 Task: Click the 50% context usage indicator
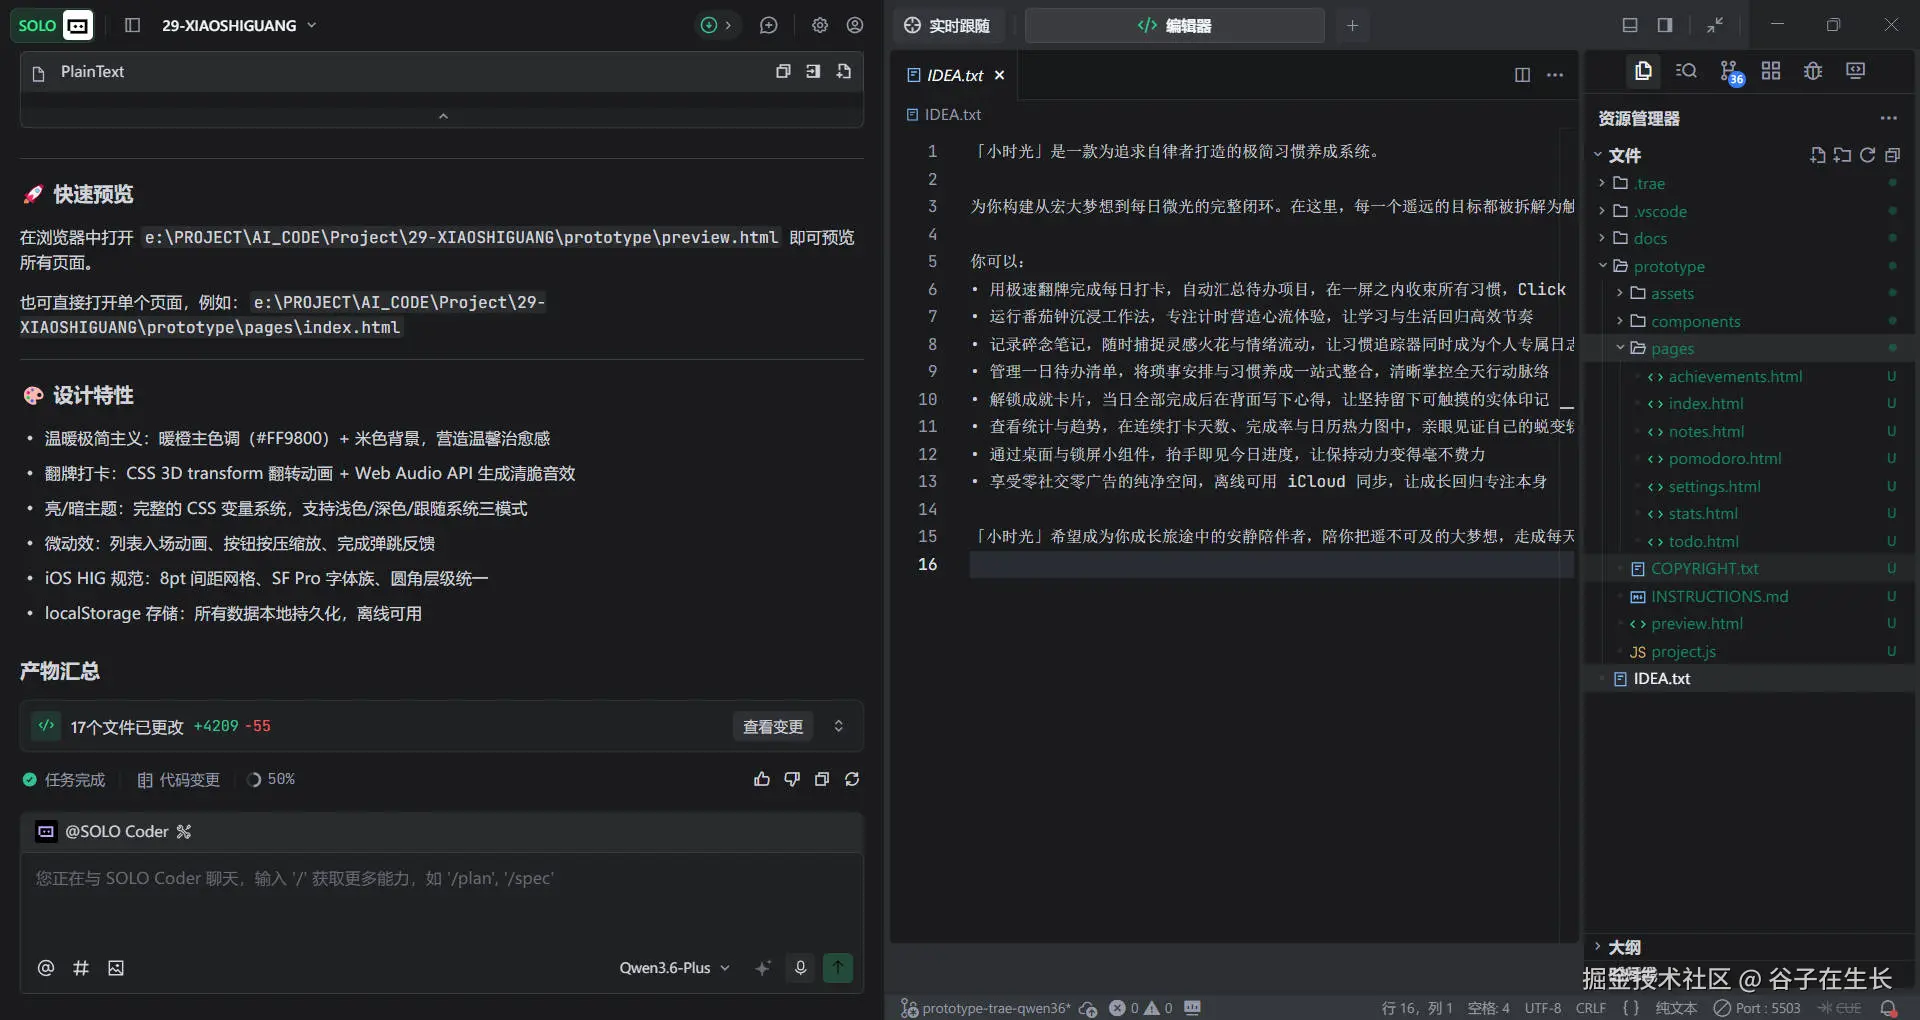click(x=271, y=779)
